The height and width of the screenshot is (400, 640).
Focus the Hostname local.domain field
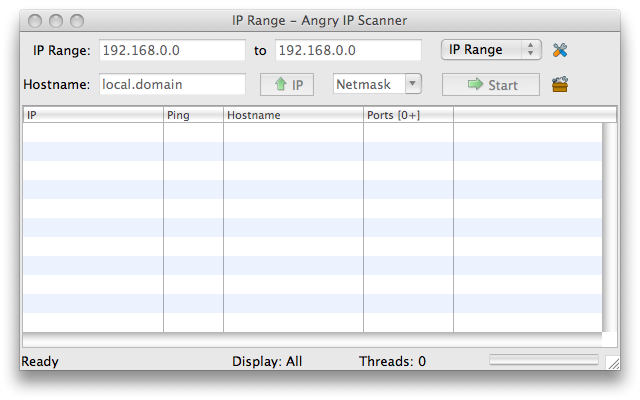pyautogui.click(x=172, y=84)
